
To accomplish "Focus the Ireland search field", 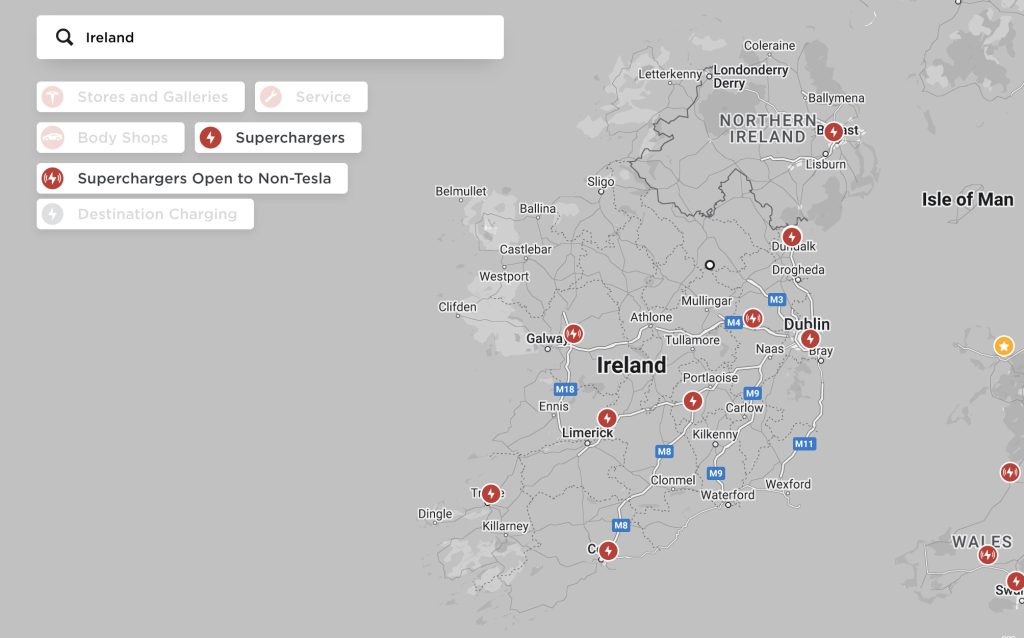I will click(270, 37).
